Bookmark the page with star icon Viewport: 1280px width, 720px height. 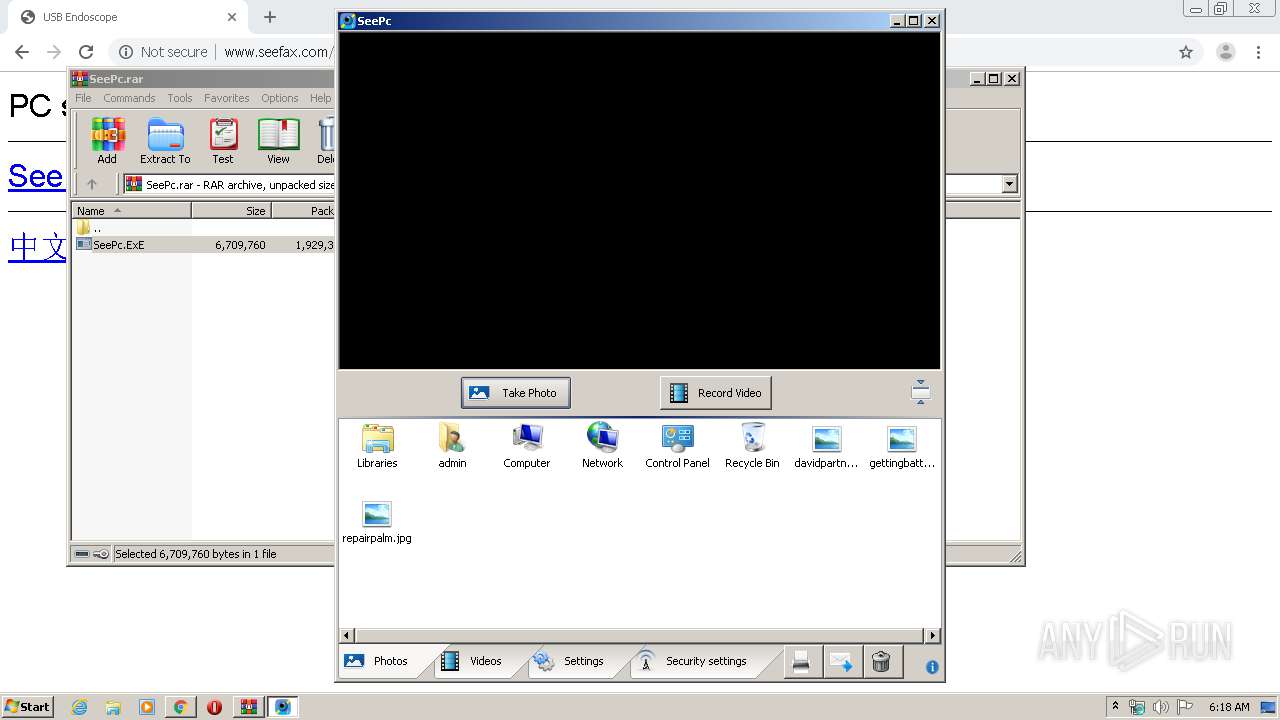tap(1186, 52)
